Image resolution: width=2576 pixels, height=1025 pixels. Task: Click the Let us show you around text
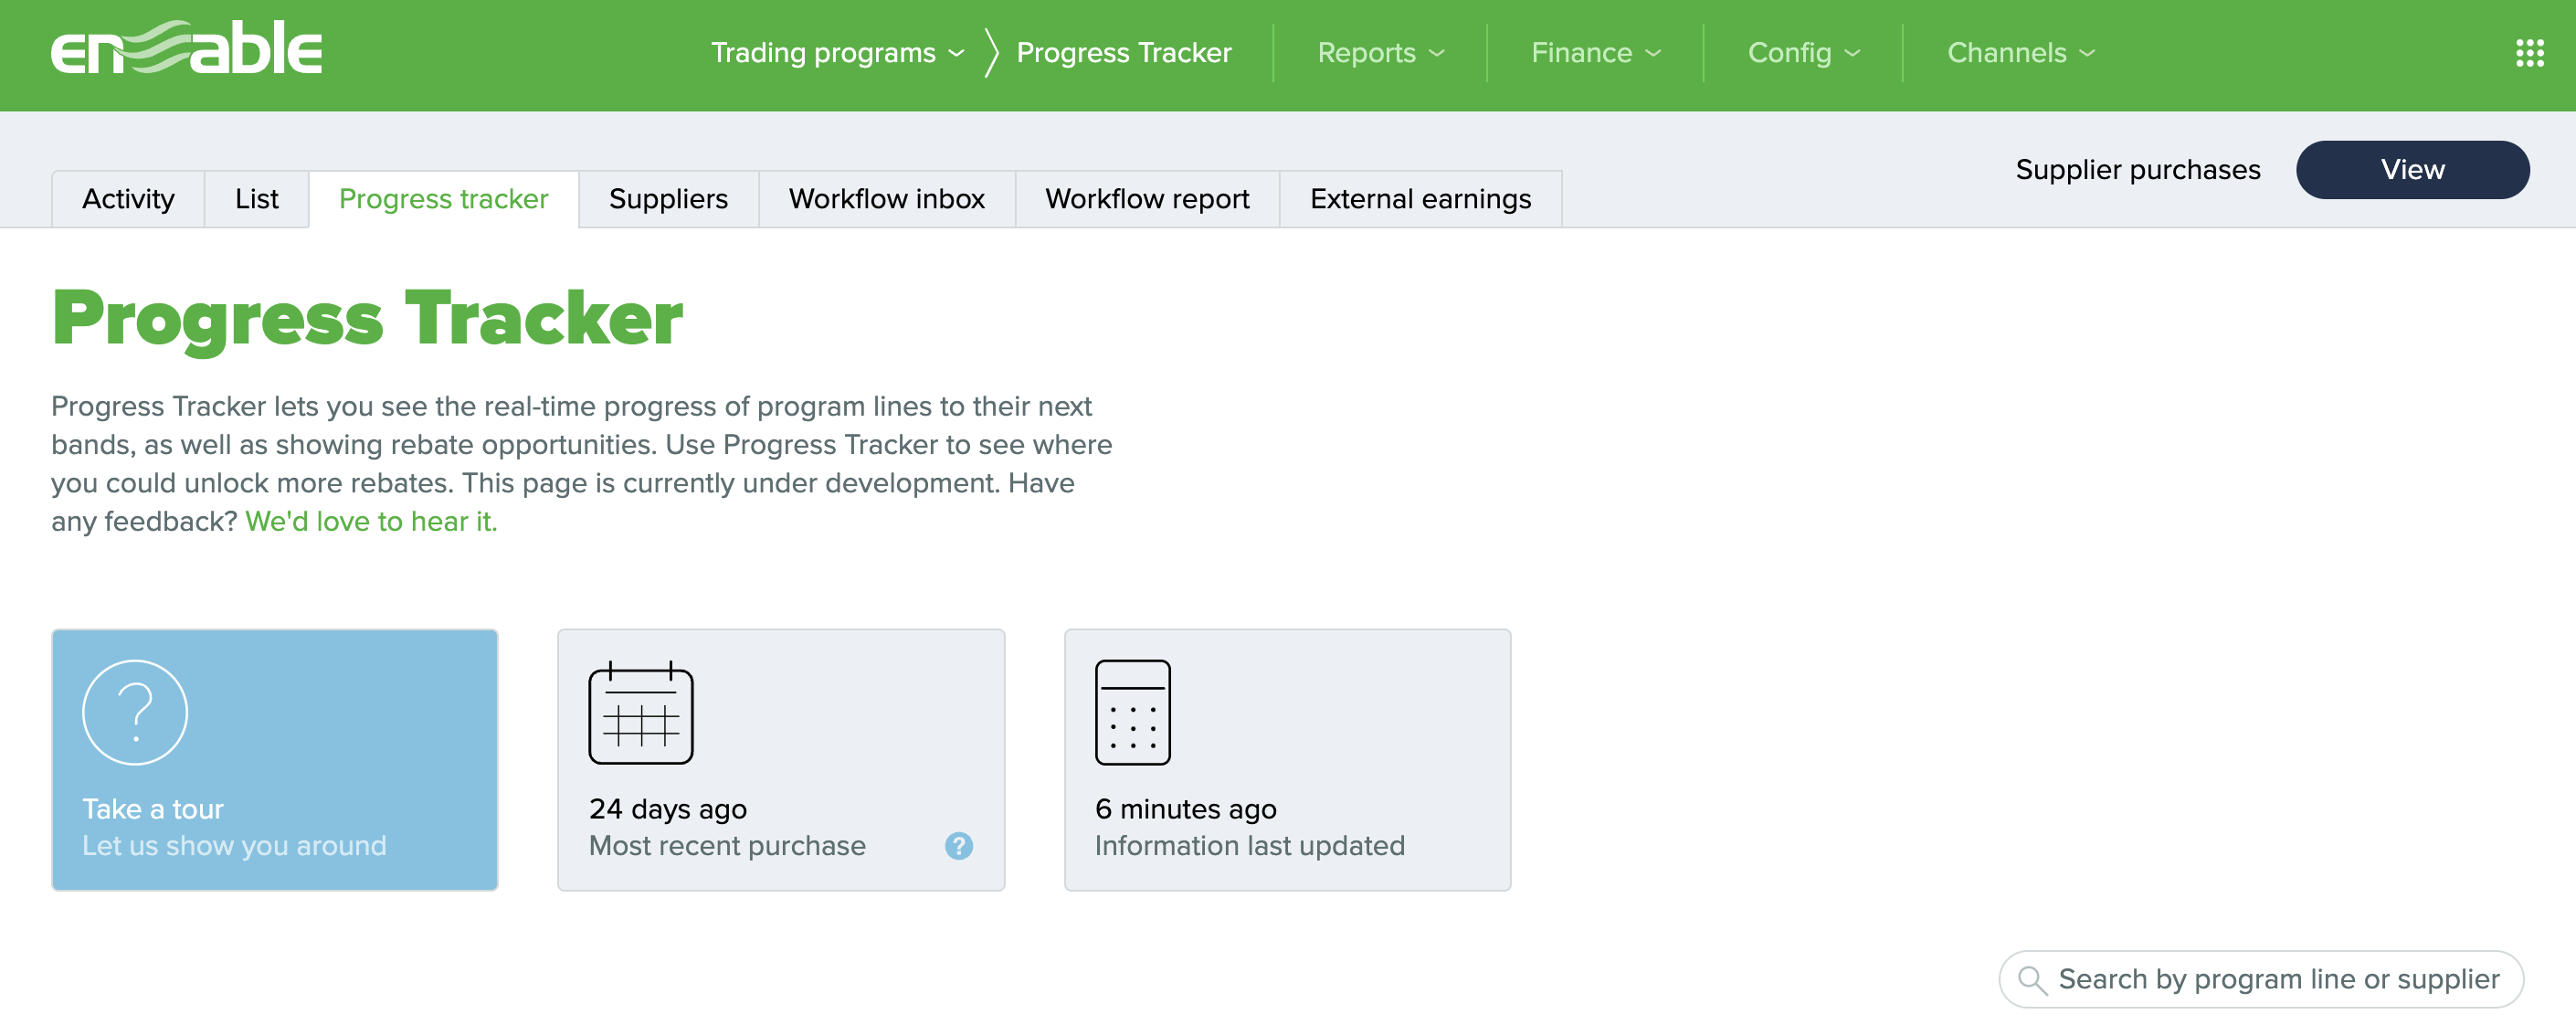pyautogui.click(x=234, y=846)
